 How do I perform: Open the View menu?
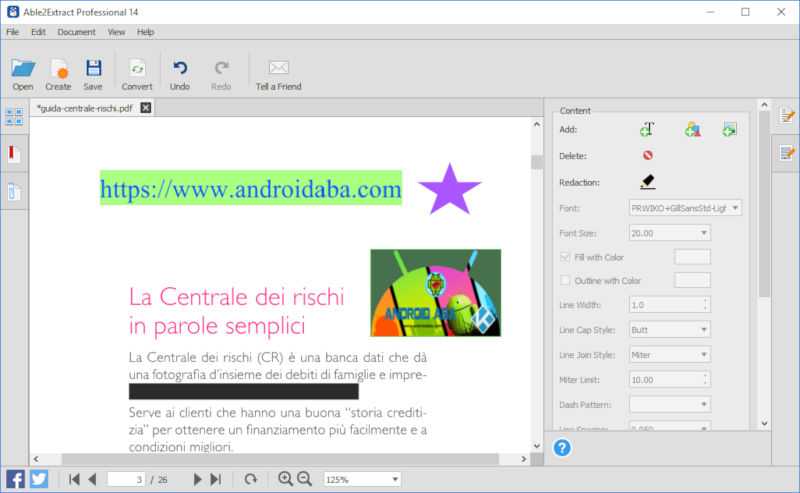pyautogui.click(x=116, y=32)
